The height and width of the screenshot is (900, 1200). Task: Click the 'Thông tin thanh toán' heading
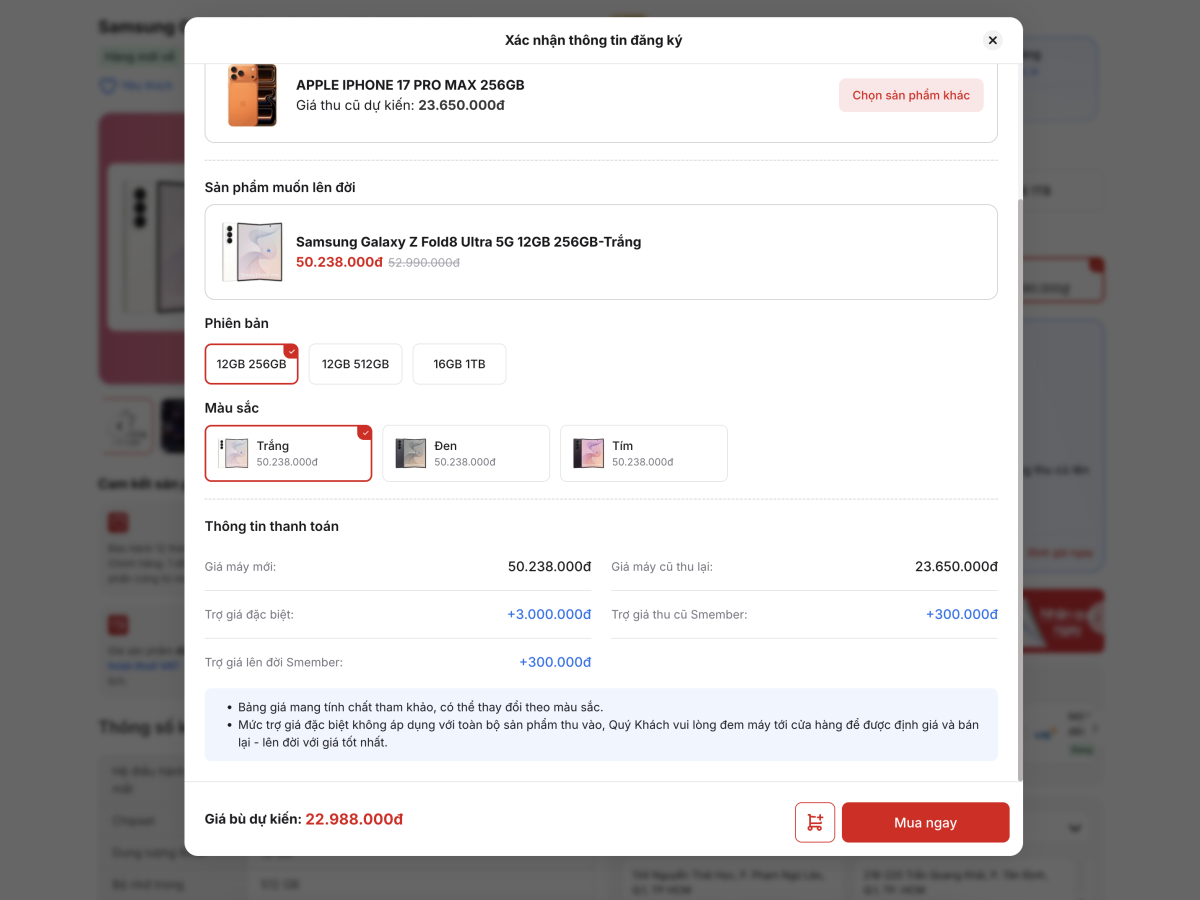point(272,526)
